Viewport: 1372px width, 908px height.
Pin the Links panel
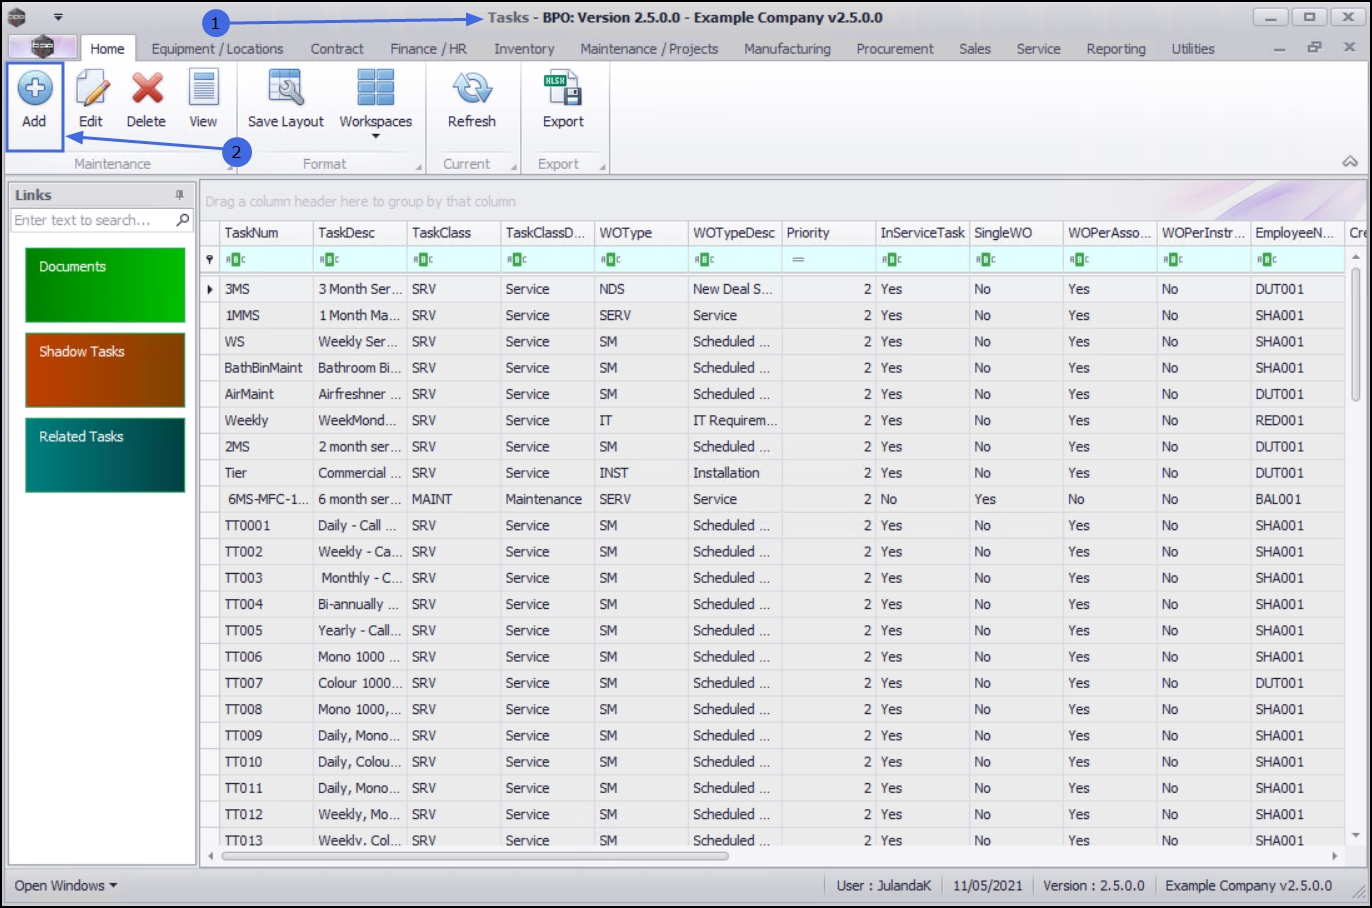[180, 195]
